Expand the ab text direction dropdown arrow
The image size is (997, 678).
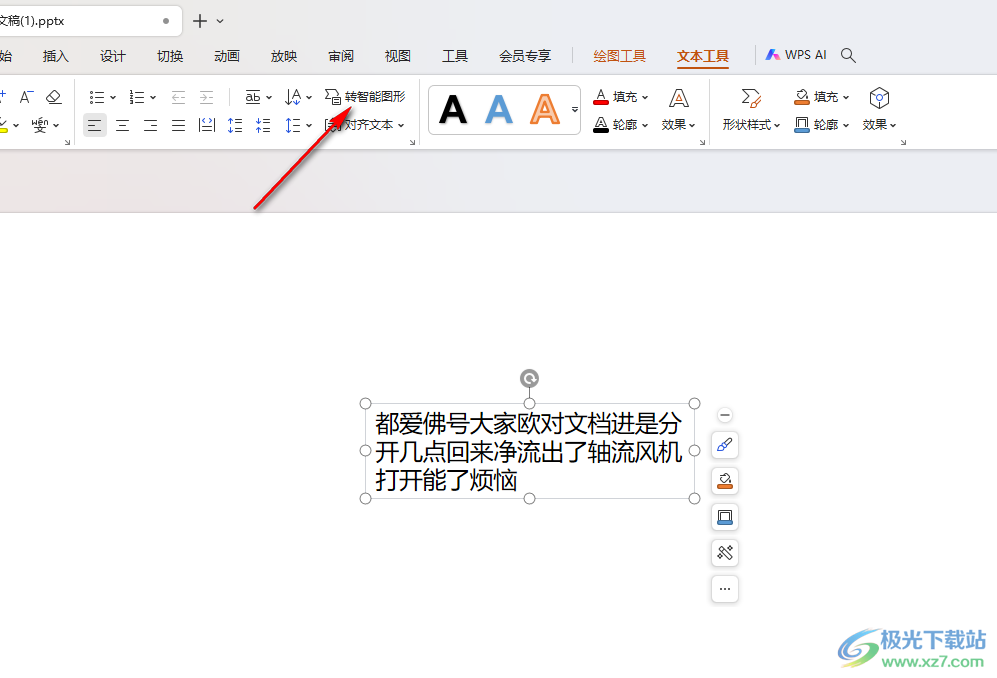pos(269,97)
